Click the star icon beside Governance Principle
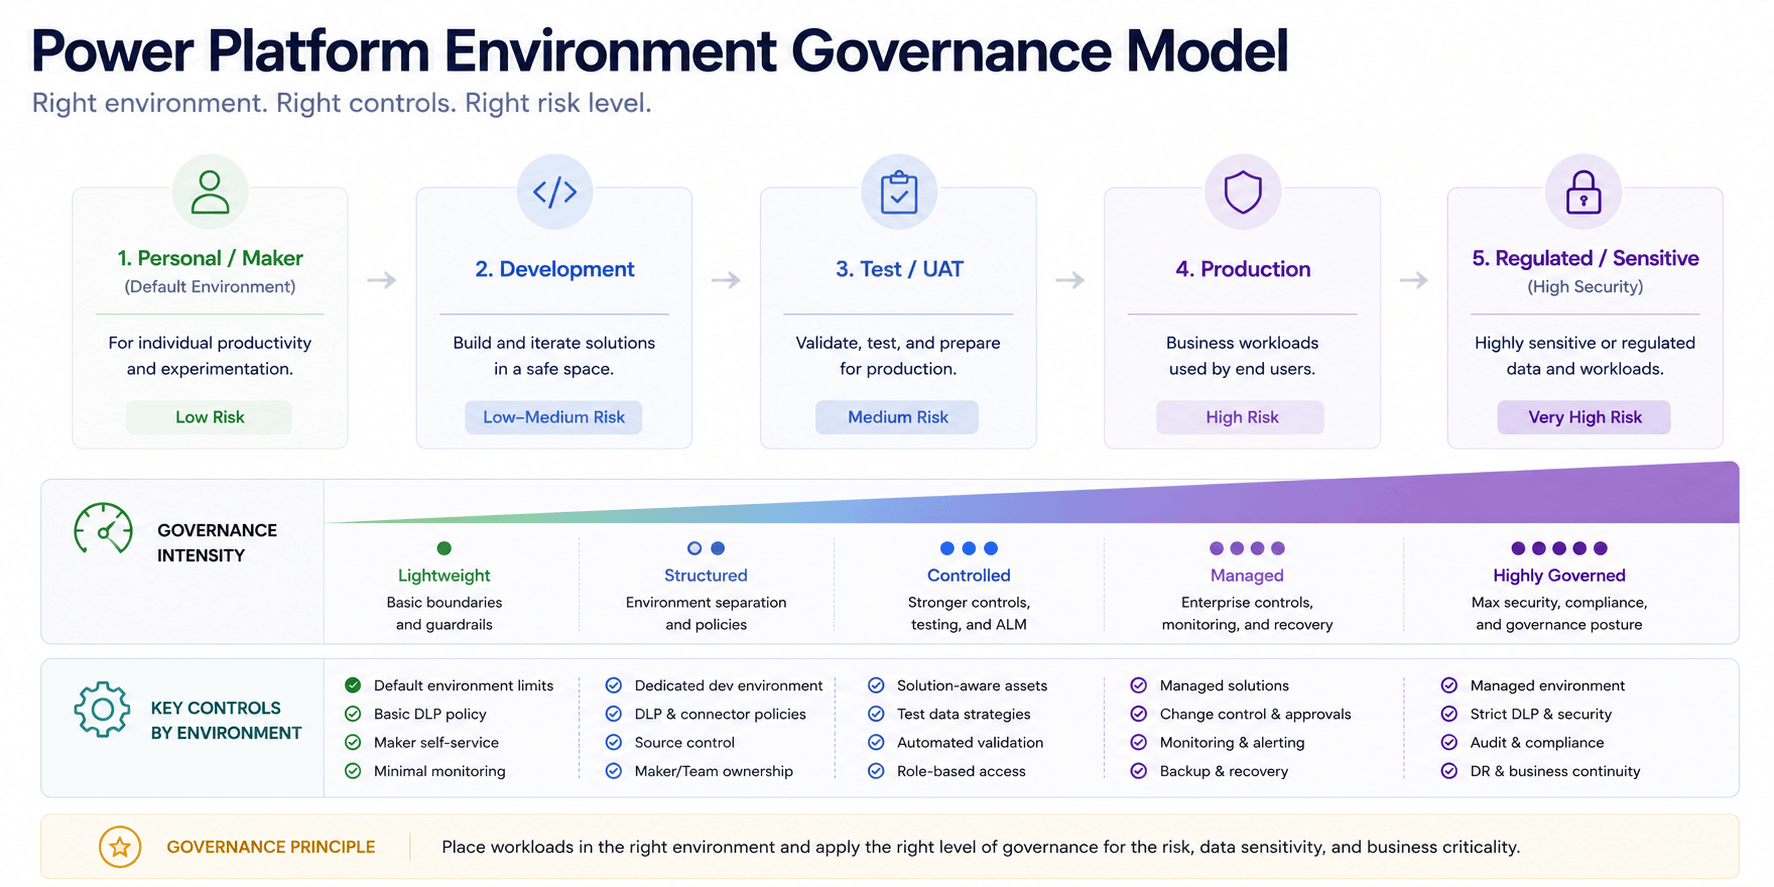 120,847
